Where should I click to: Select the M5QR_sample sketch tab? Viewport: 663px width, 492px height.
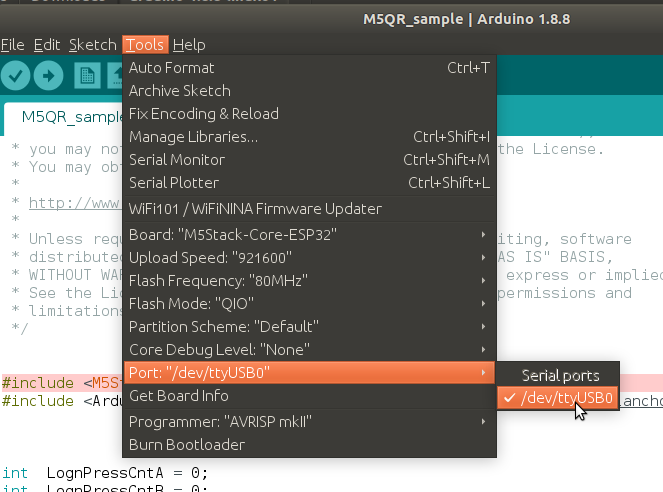click(x=63, y=117)
